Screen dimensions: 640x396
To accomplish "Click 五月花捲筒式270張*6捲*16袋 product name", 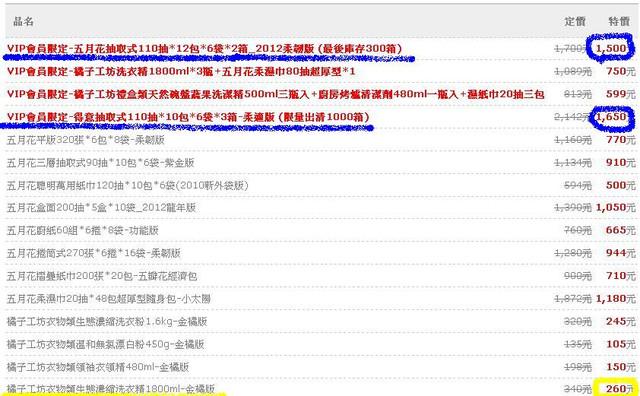I will (93, 254).
